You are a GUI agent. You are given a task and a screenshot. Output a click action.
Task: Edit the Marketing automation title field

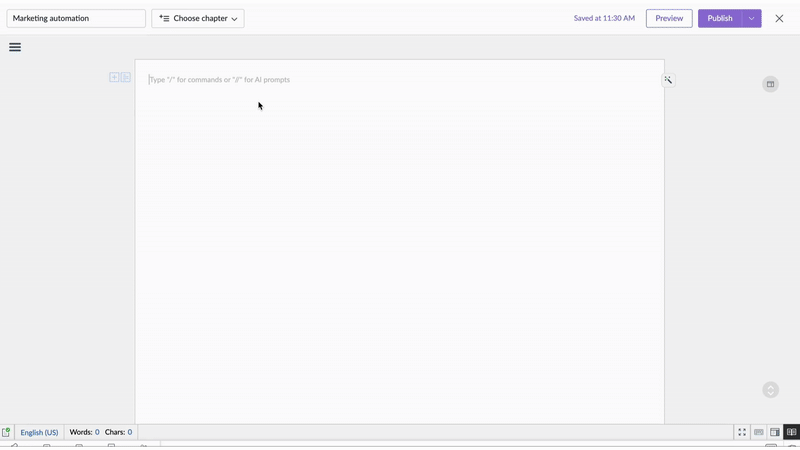(x=76, y=18)
